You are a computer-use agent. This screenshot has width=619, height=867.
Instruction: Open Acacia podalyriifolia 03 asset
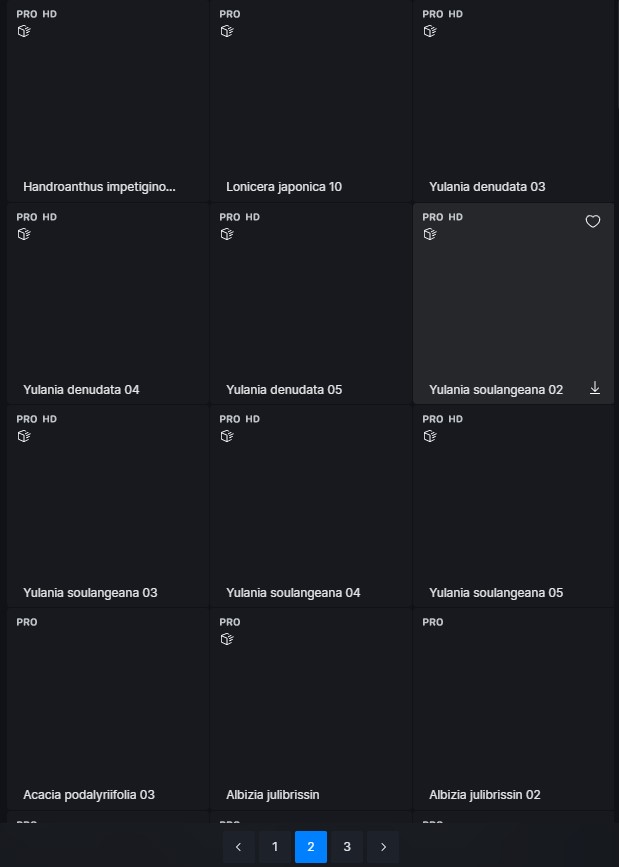108,709
